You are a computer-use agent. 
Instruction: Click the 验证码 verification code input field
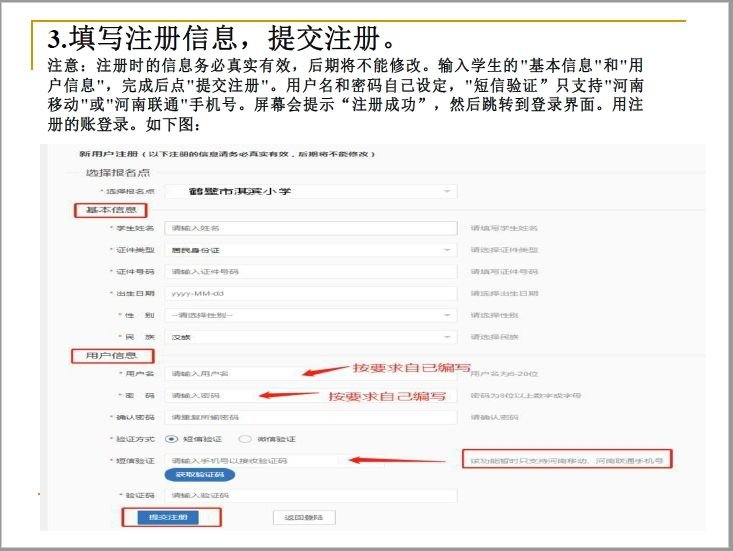[x=310, y=495]
